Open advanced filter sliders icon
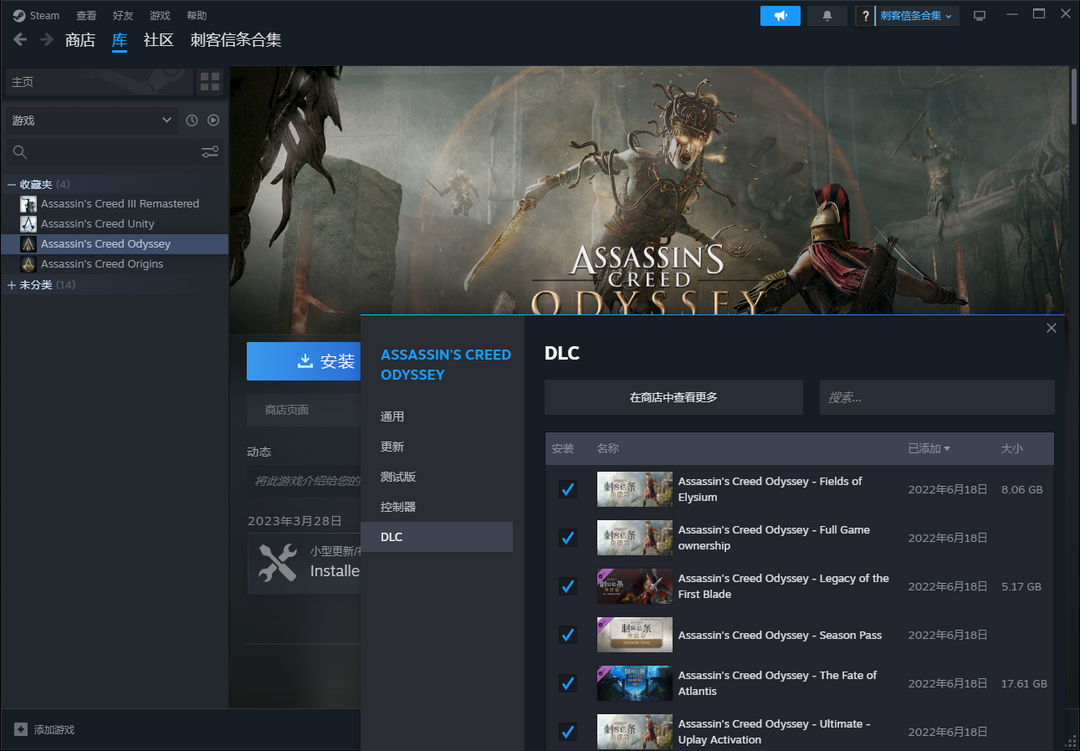The image size is (1080, 751). [210, 152]
